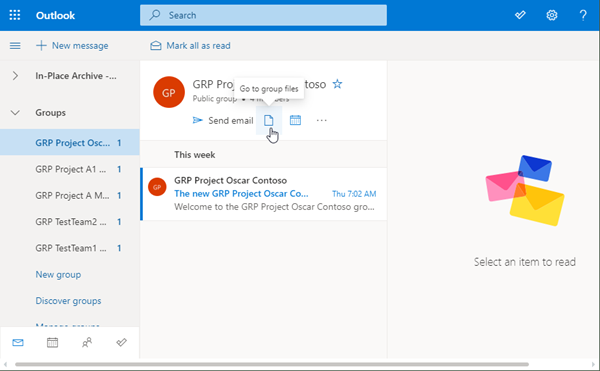Click the Thu 7:02 AM timestamp
The image size is (600, 371).
point(354,194)
